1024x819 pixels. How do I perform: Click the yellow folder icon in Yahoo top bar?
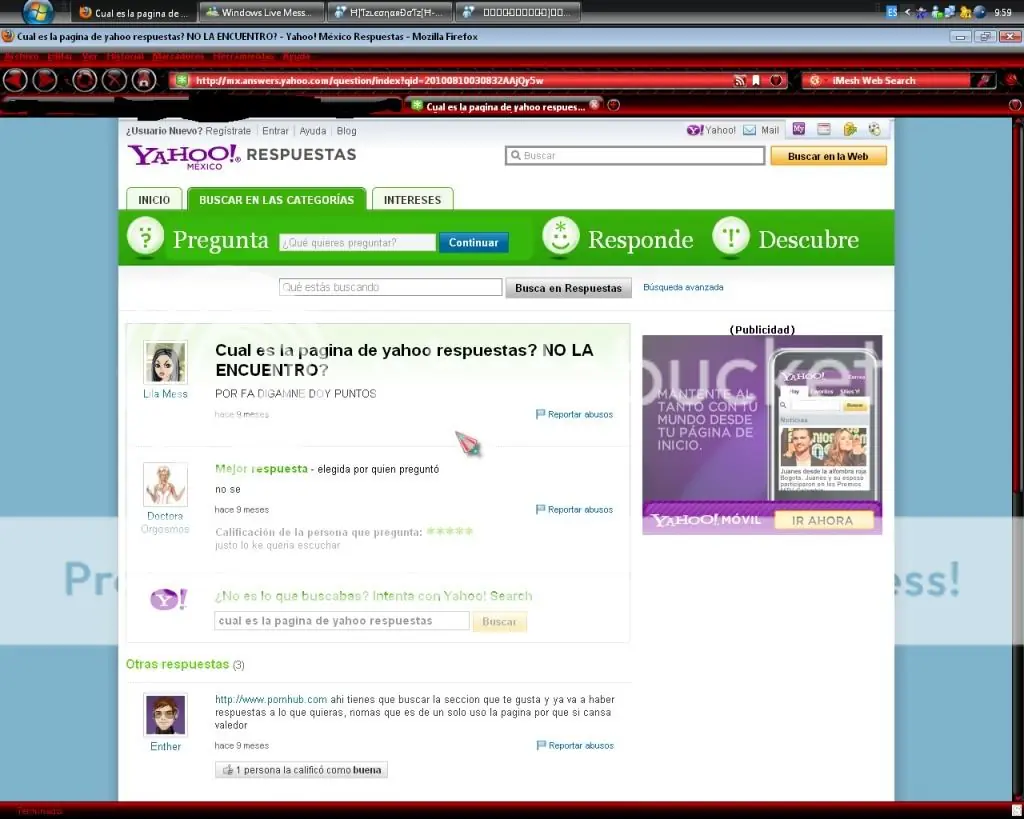pos(850,129)
